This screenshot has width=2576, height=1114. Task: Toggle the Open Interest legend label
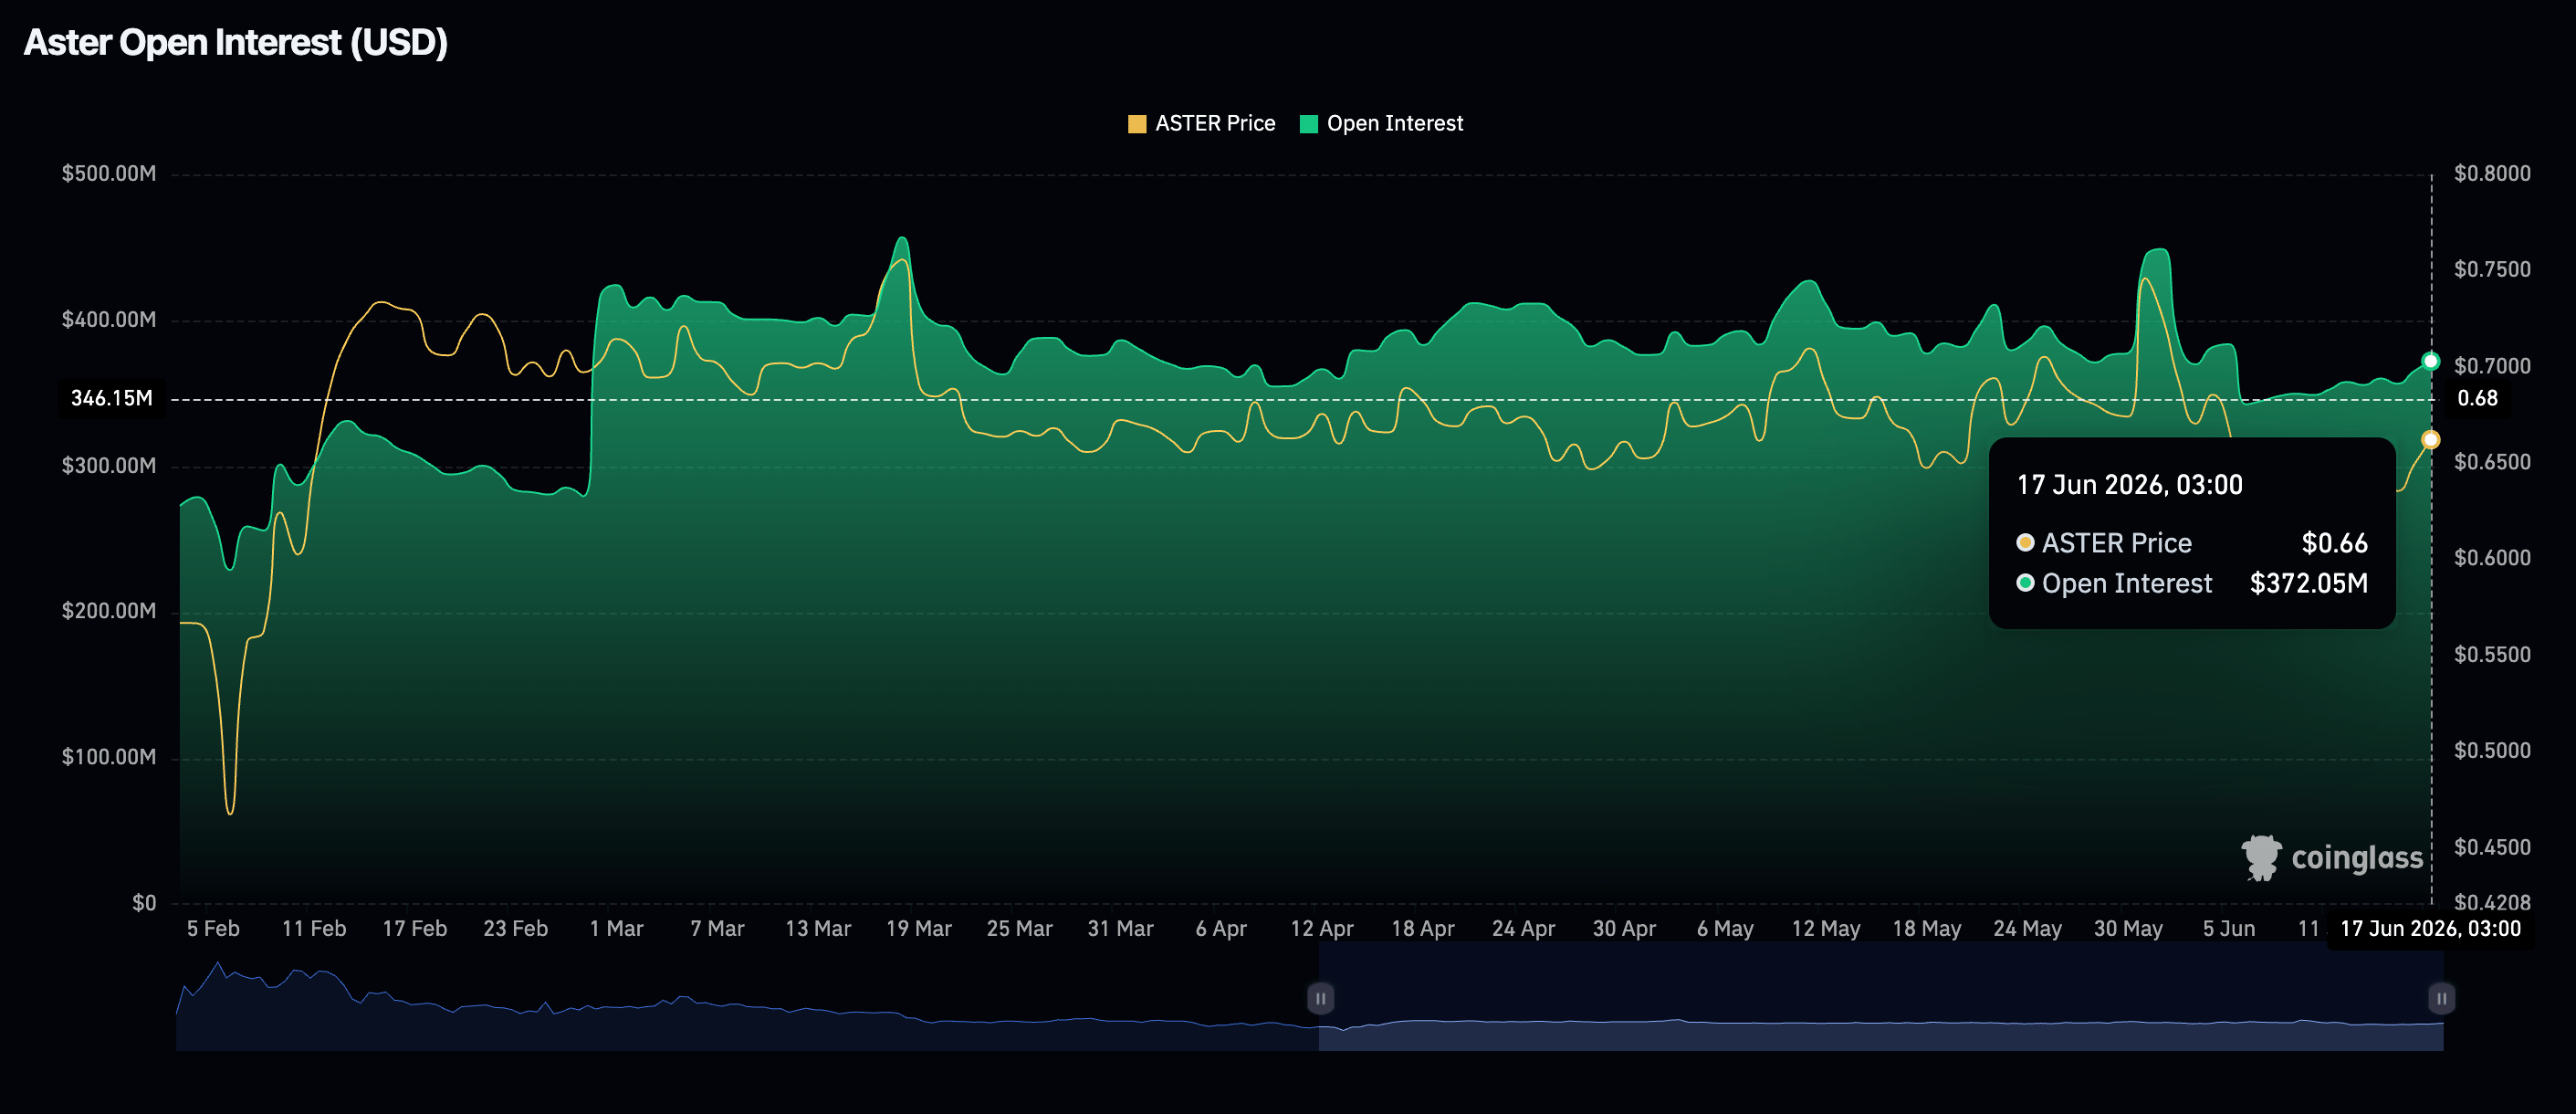pyautogui.click(x=1394, y=123)
